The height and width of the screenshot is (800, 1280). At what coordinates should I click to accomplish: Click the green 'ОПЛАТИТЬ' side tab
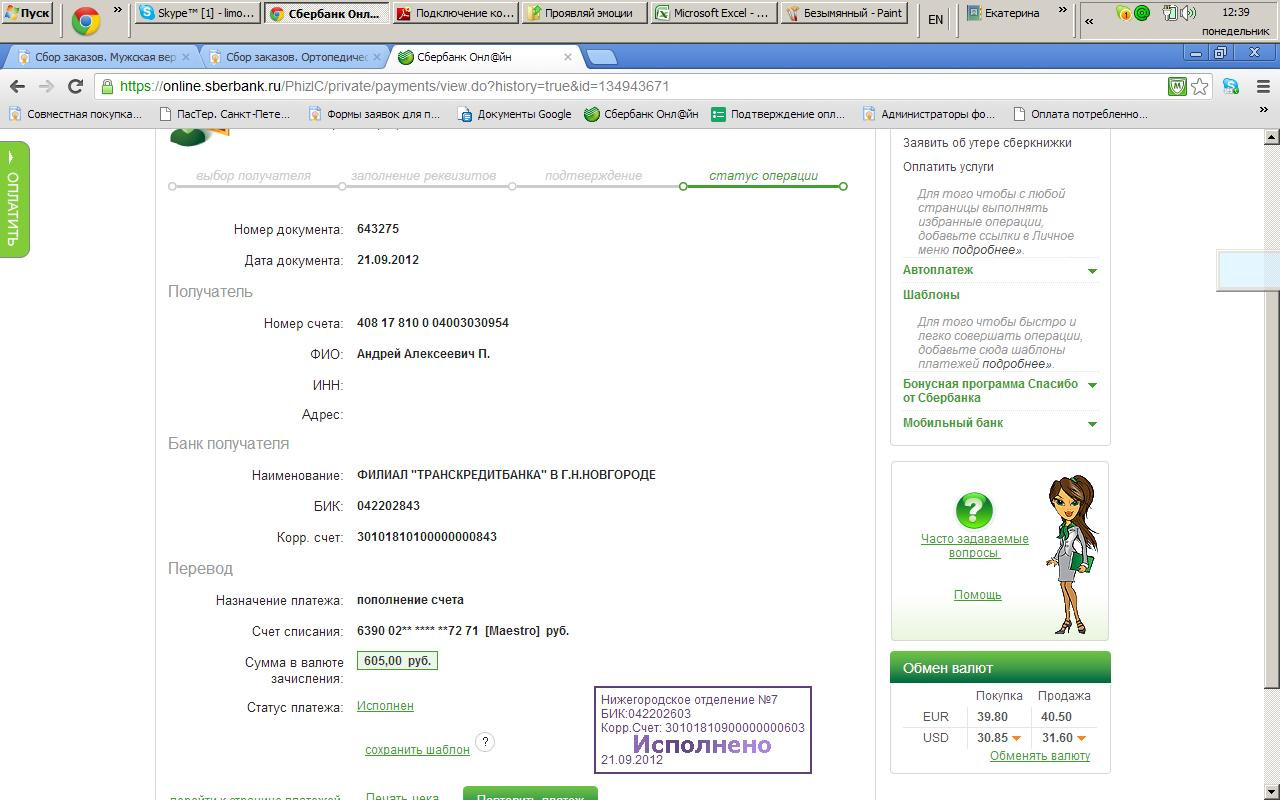pyautogui.click(x=14, y=200)
